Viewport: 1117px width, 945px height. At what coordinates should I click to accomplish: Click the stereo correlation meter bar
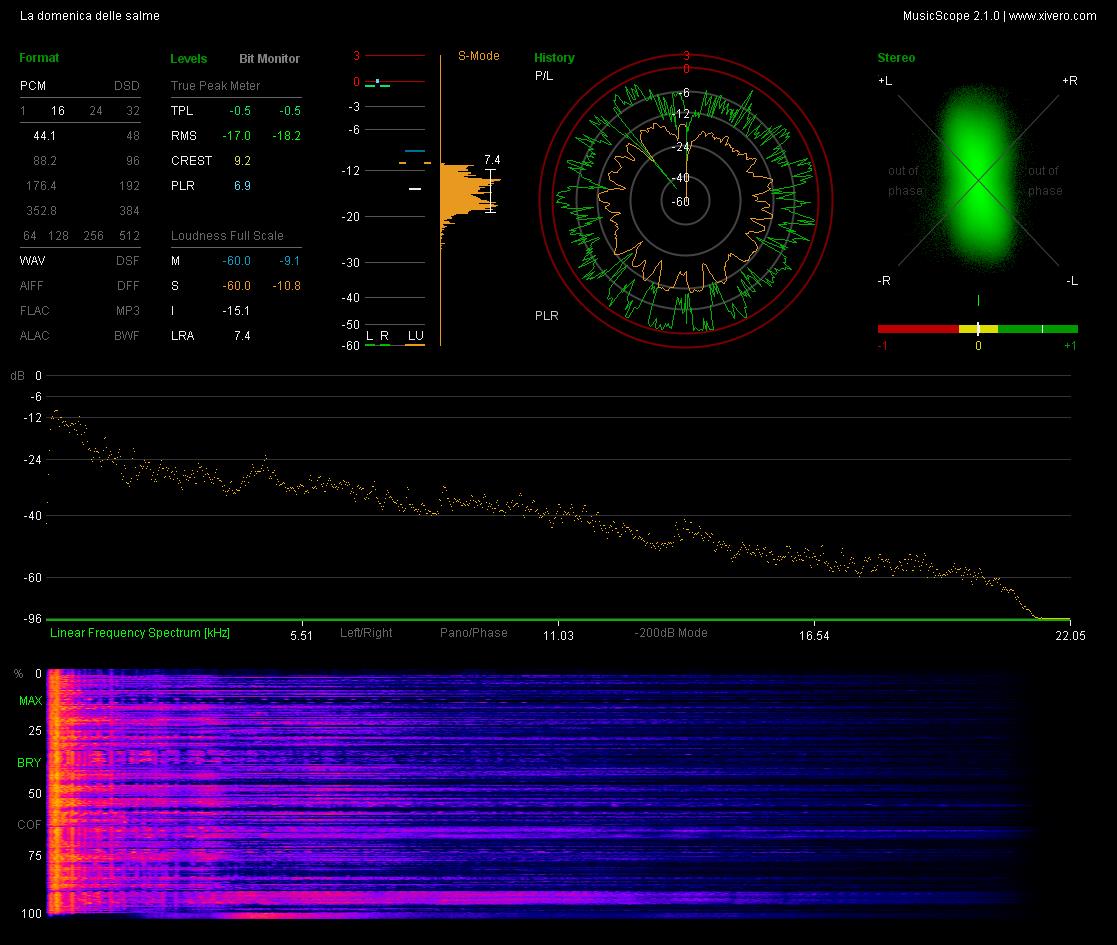pyautogui.click(x=977, y=329)
